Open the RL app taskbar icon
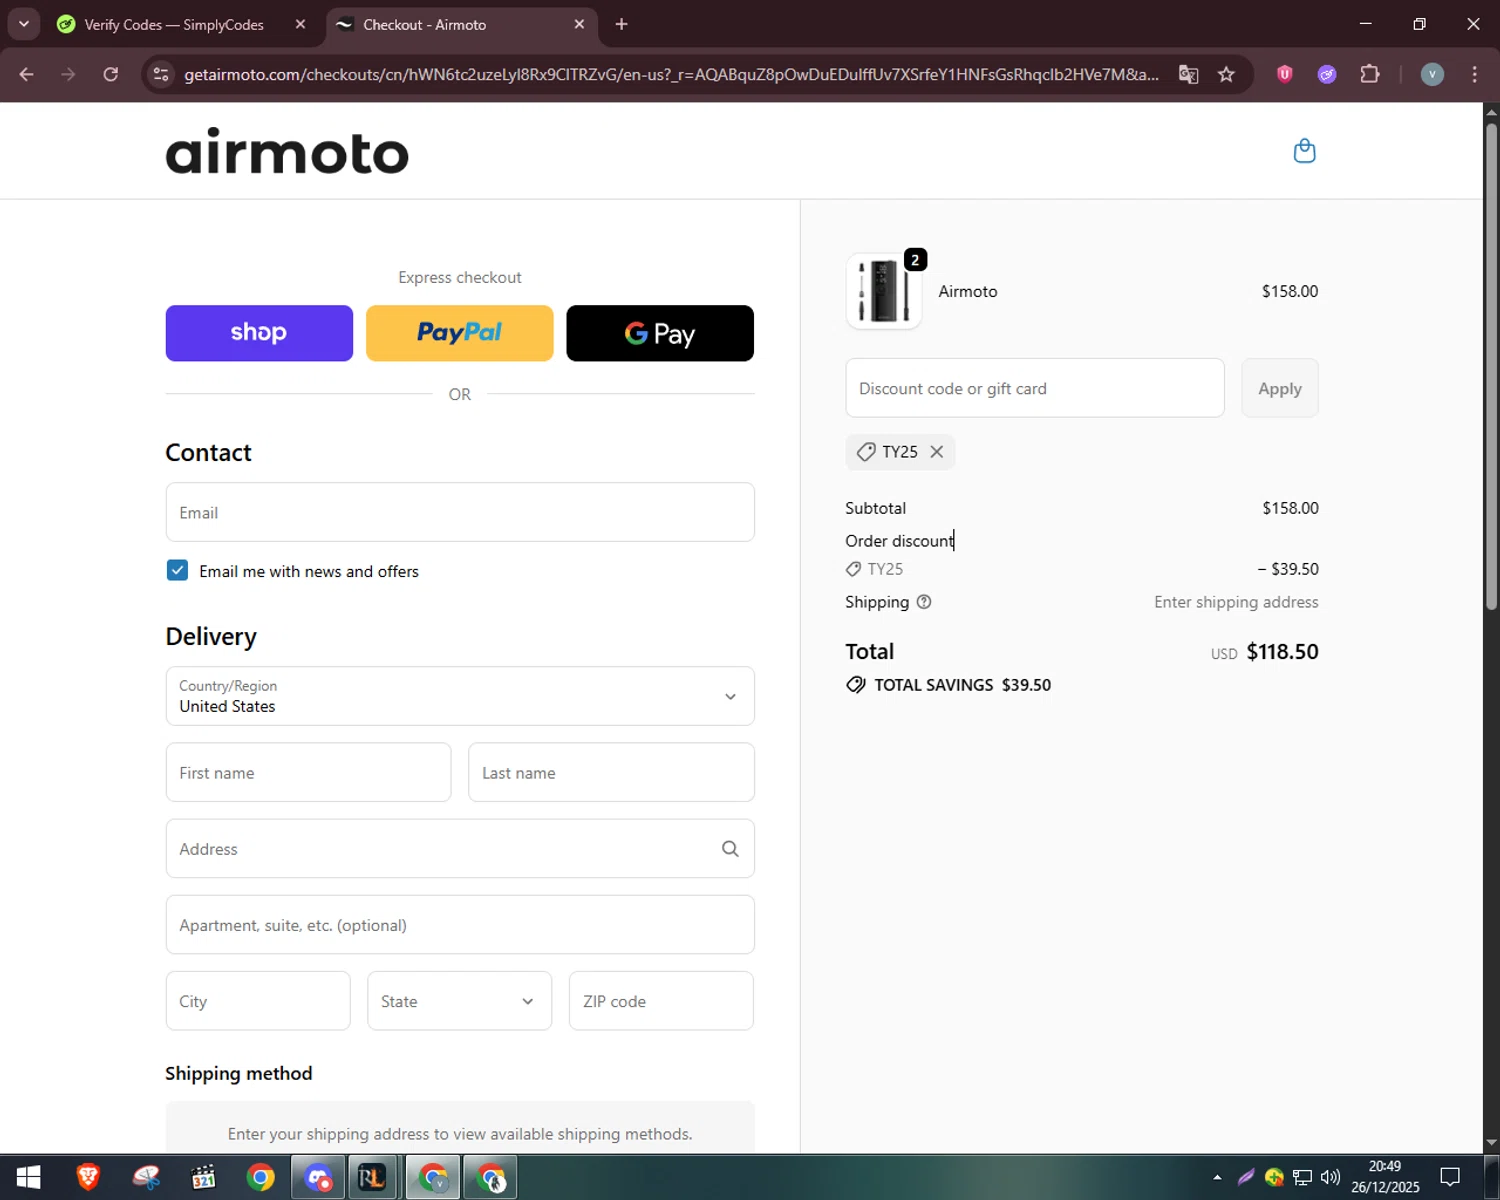1500x1200 pixels. click(373, 1178)
